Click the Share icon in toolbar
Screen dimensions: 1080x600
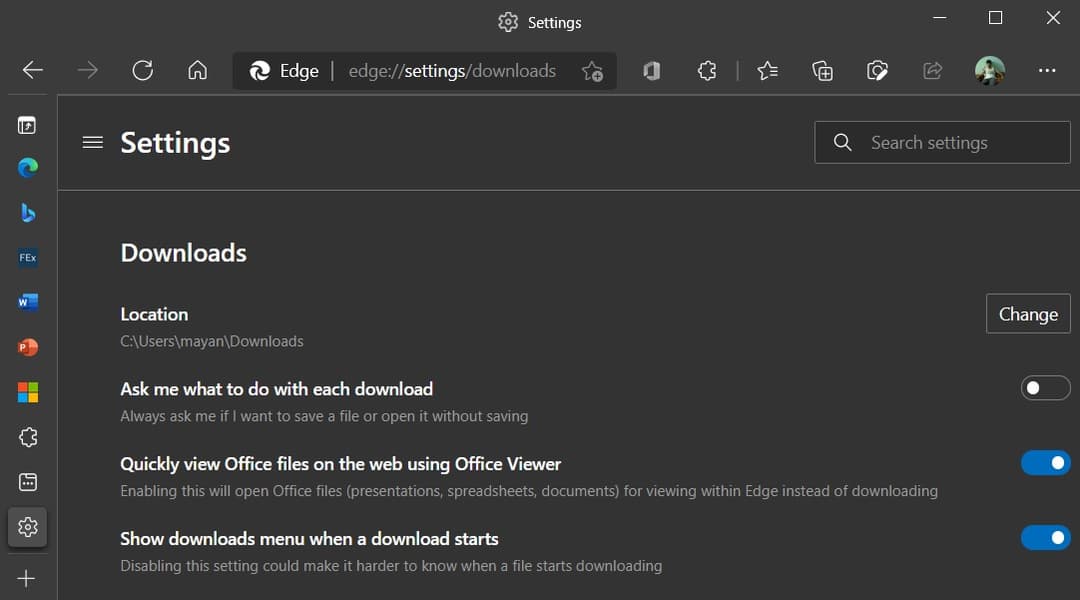[x=932, y=70]
